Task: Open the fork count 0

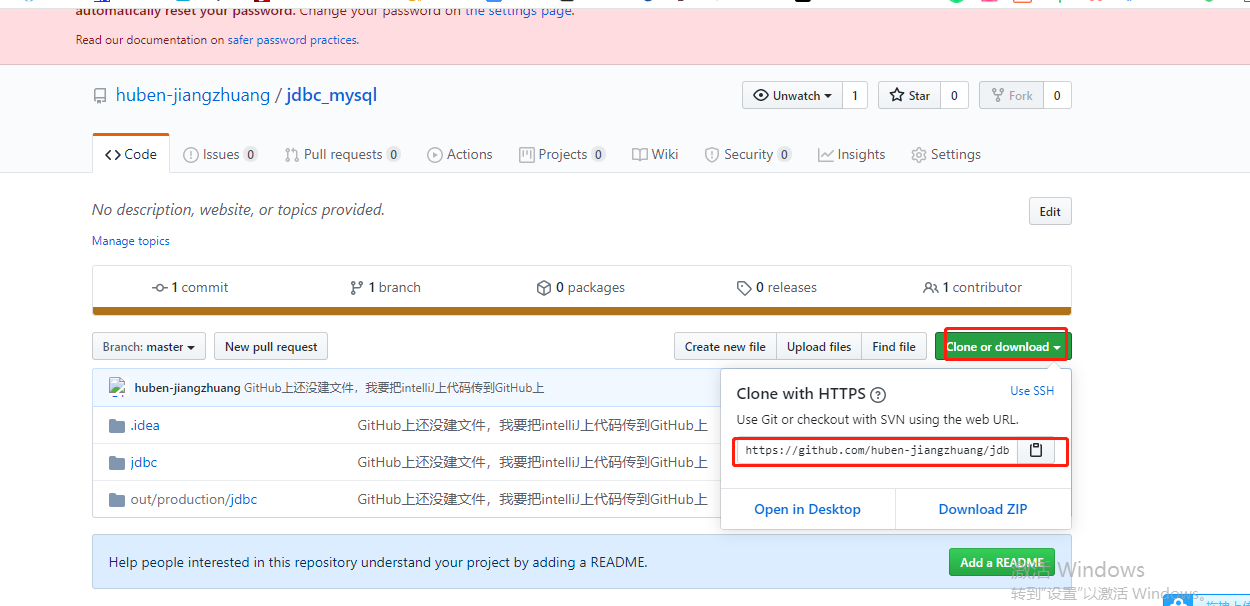Action: 1057,95
